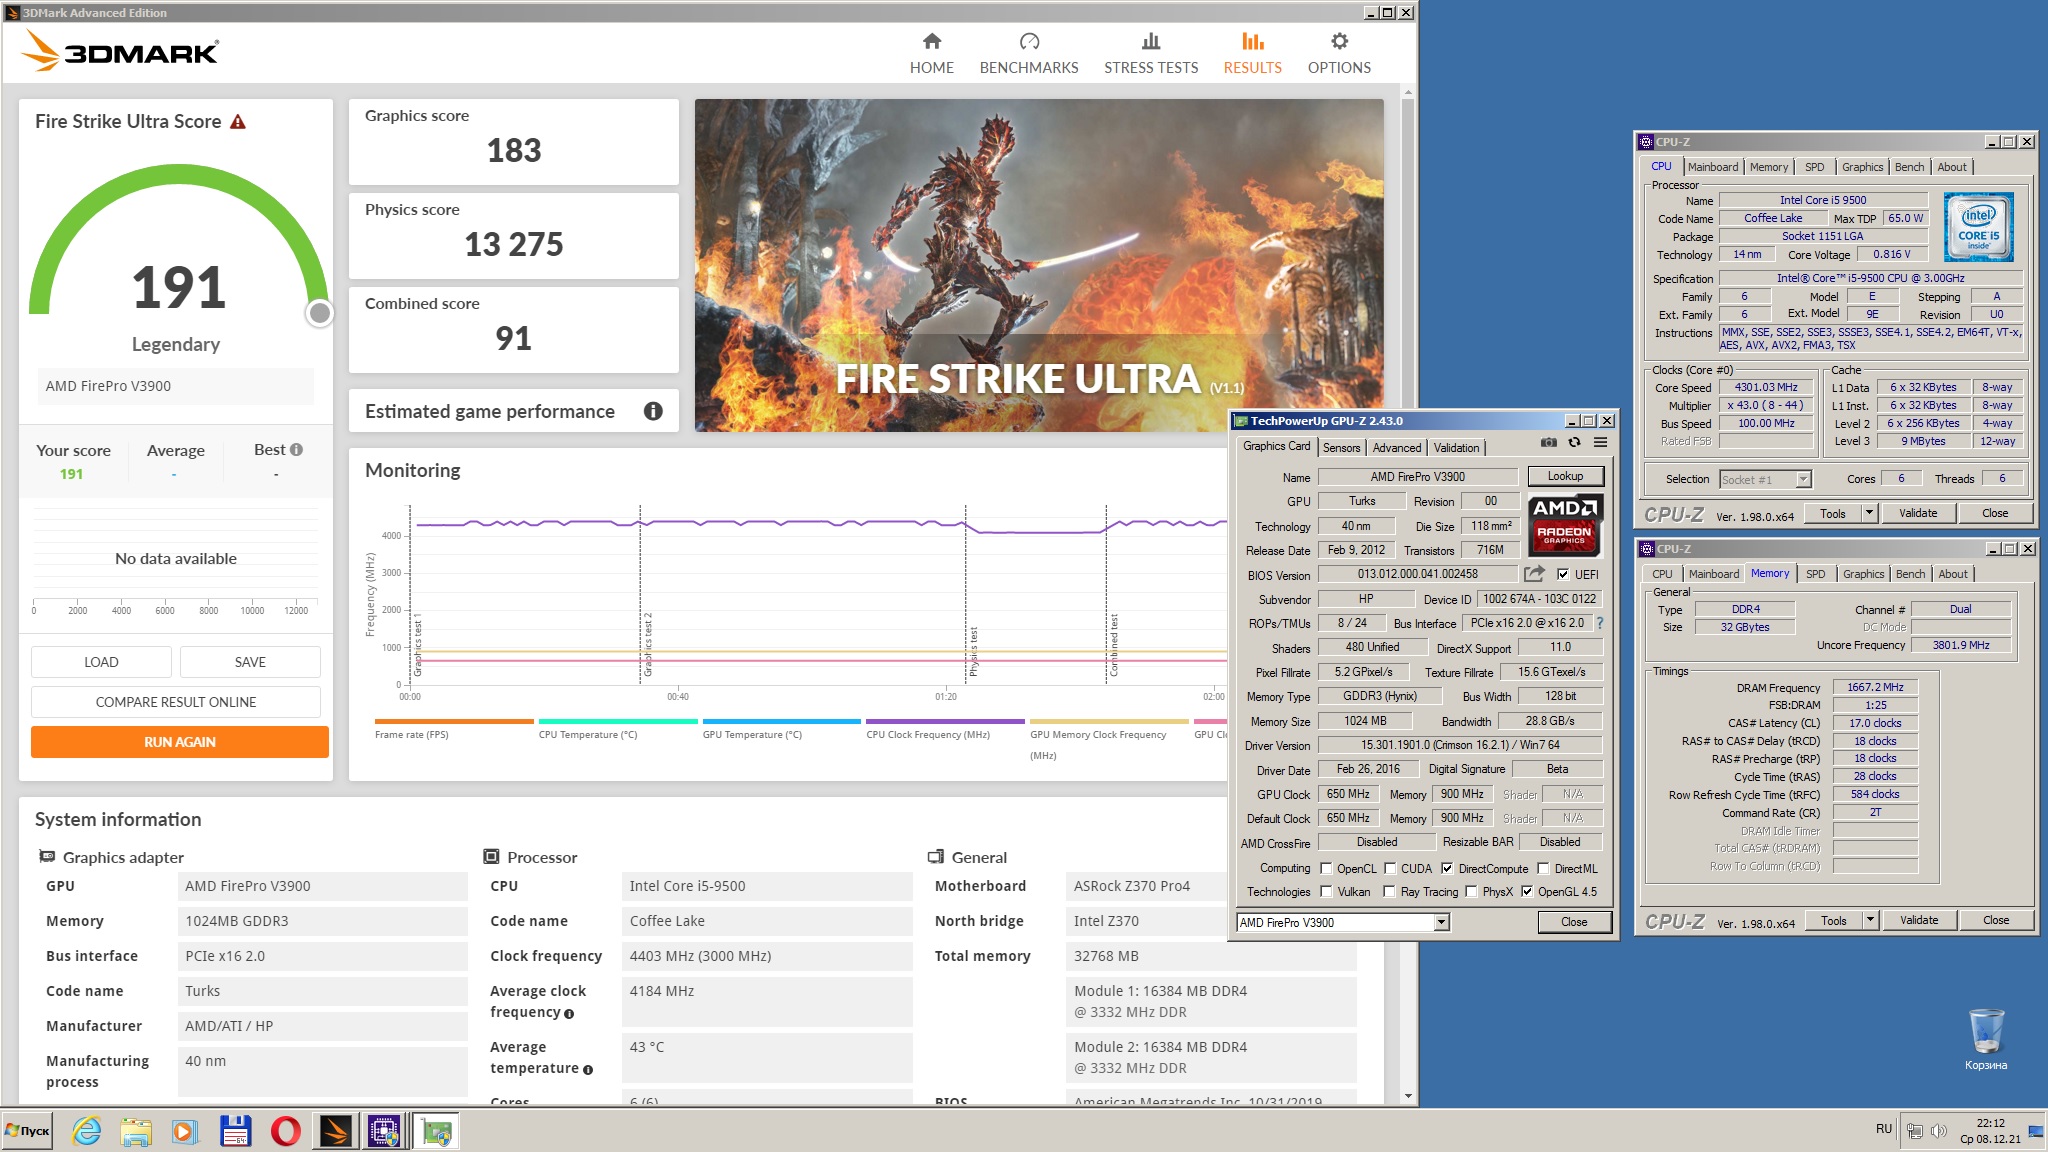The image size is (2048, 1152).
Task: Toggle the OpenCL checkbox in GPU-Z
Action: point(1326,869)
